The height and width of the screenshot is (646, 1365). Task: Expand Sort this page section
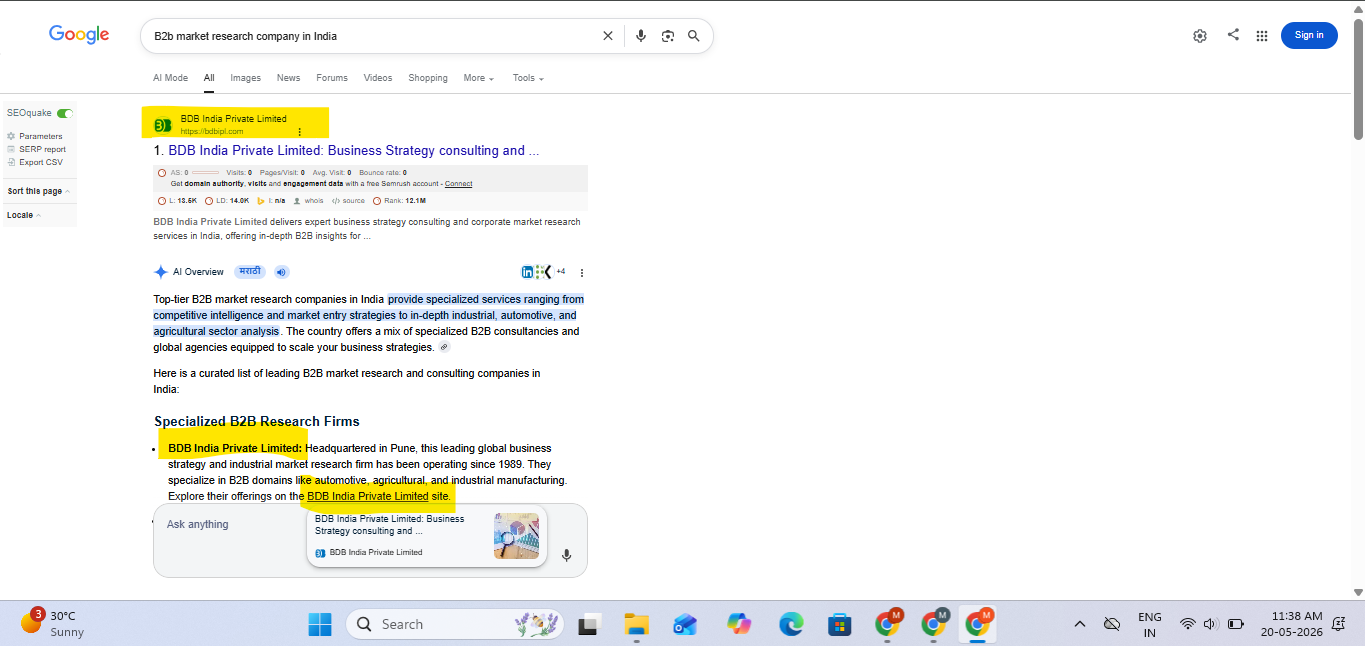tap(38, 191)
